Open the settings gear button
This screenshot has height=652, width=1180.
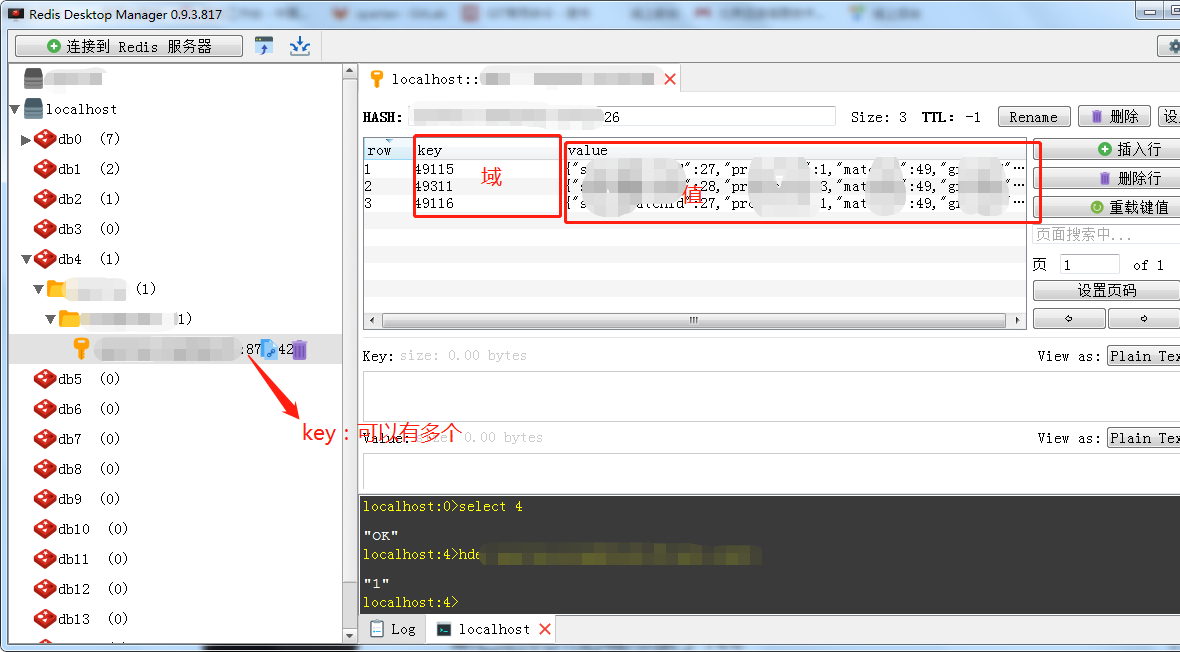[1170, 47]
